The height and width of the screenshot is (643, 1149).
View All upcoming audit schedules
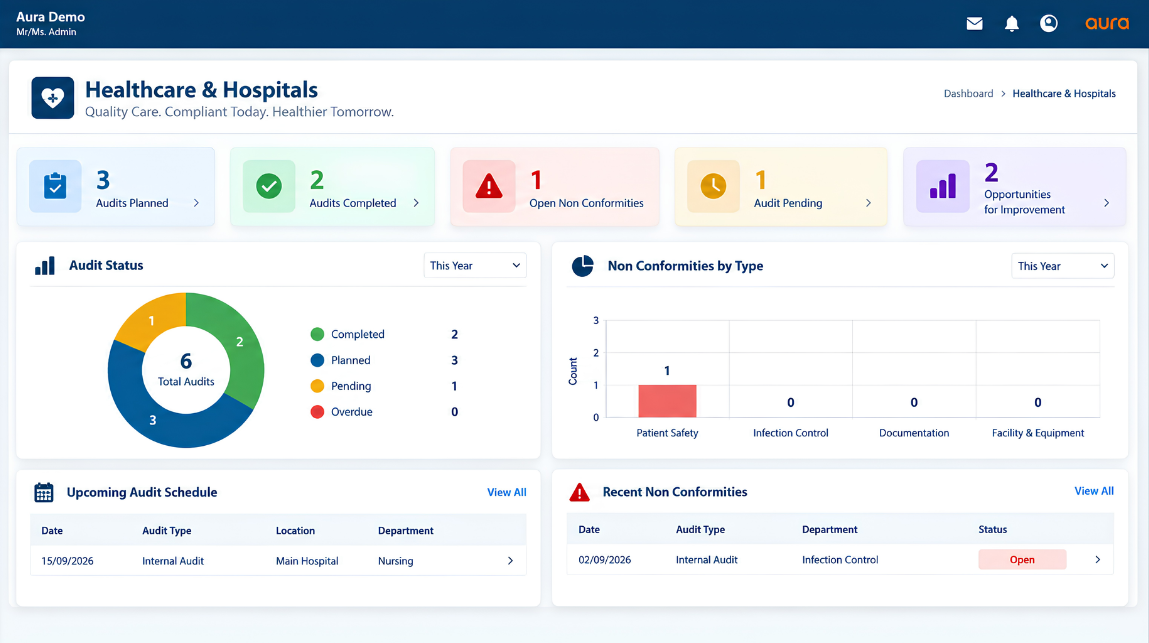point(507,493)
